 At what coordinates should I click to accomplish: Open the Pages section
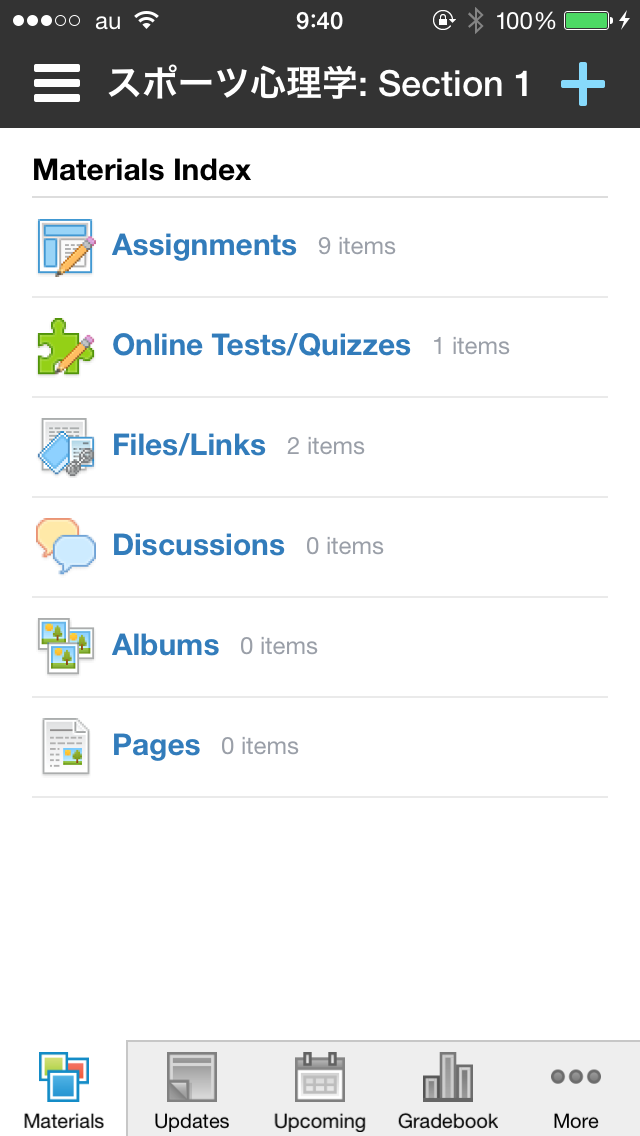click(x=156, y=746)
